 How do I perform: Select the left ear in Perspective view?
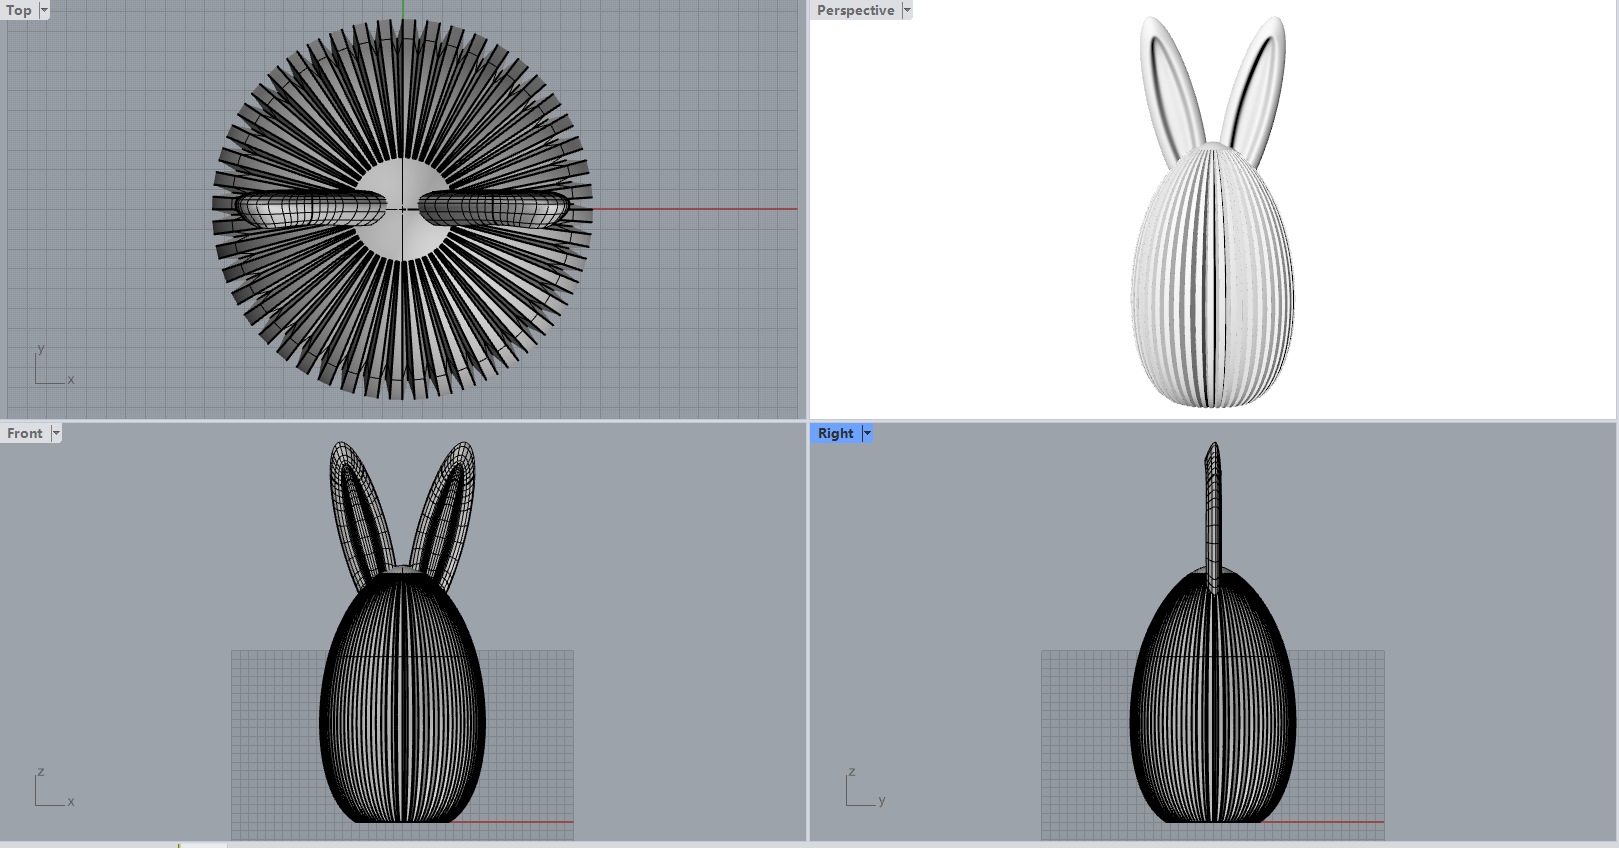1168,88
